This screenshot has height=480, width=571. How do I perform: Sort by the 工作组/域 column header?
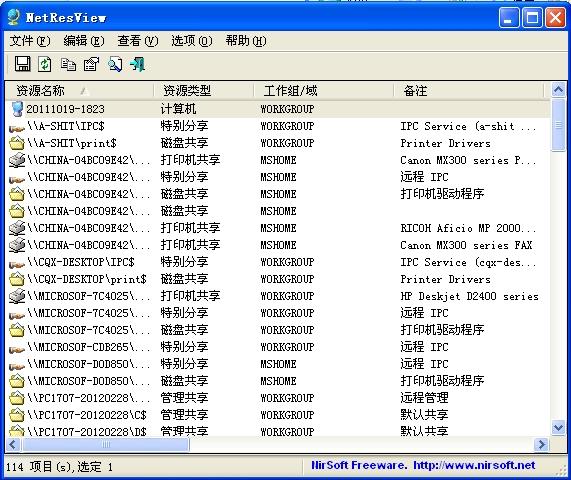point(324,91)
